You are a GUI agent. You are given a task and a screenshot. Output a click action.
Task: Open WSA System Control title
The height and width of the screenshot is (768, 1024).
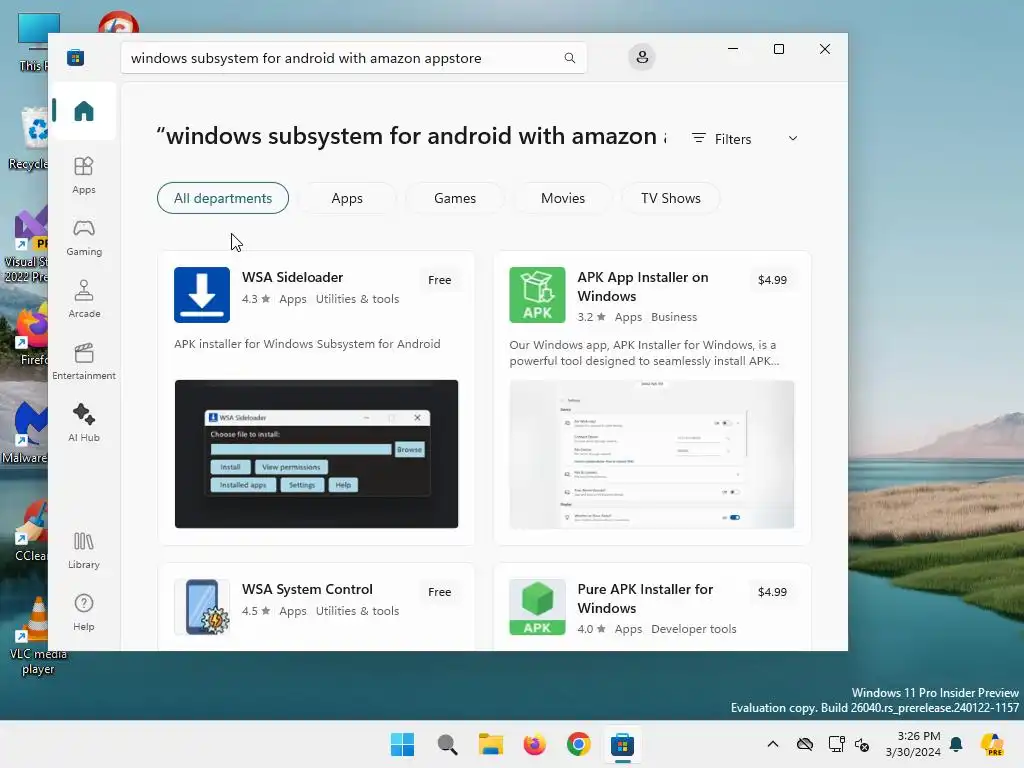[x=307, y=589]
